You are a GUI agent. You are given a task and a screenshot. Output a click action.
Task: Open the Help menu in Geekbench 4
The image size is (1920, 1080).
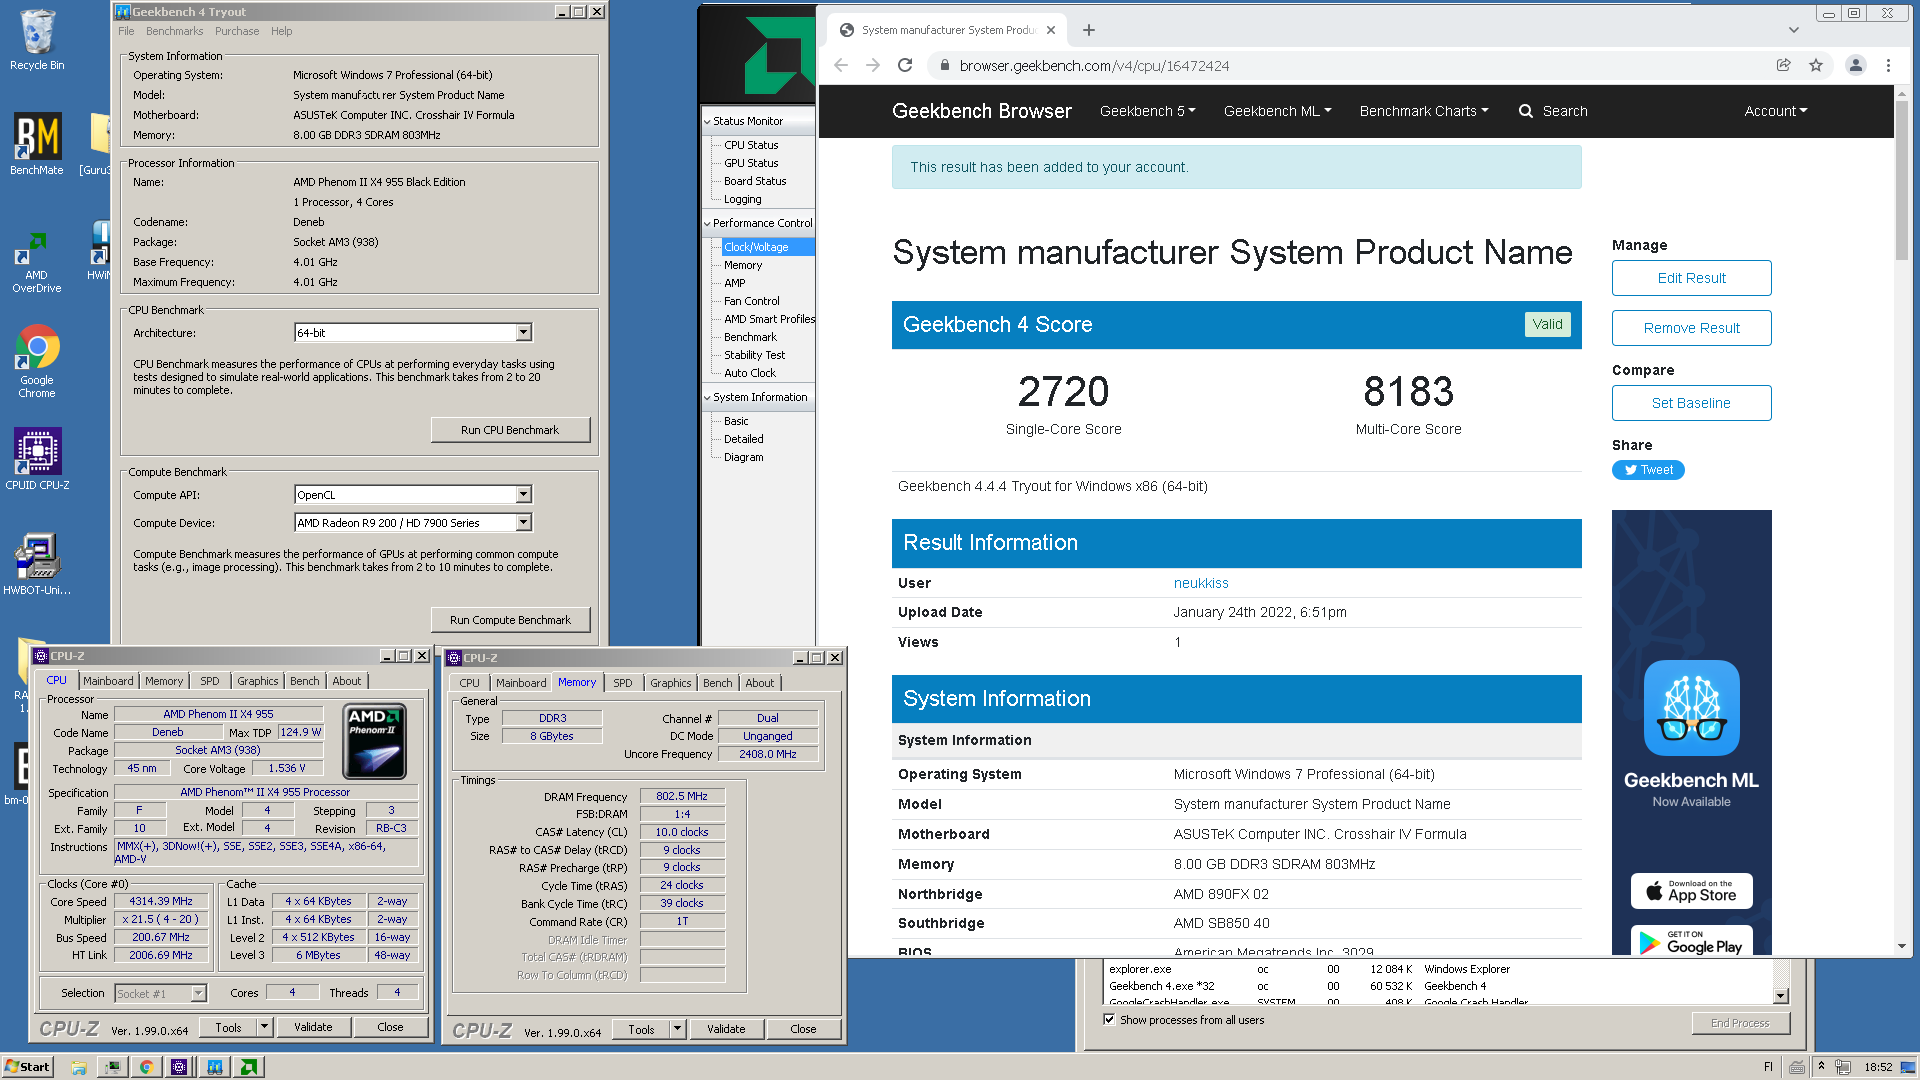(282, 31)
